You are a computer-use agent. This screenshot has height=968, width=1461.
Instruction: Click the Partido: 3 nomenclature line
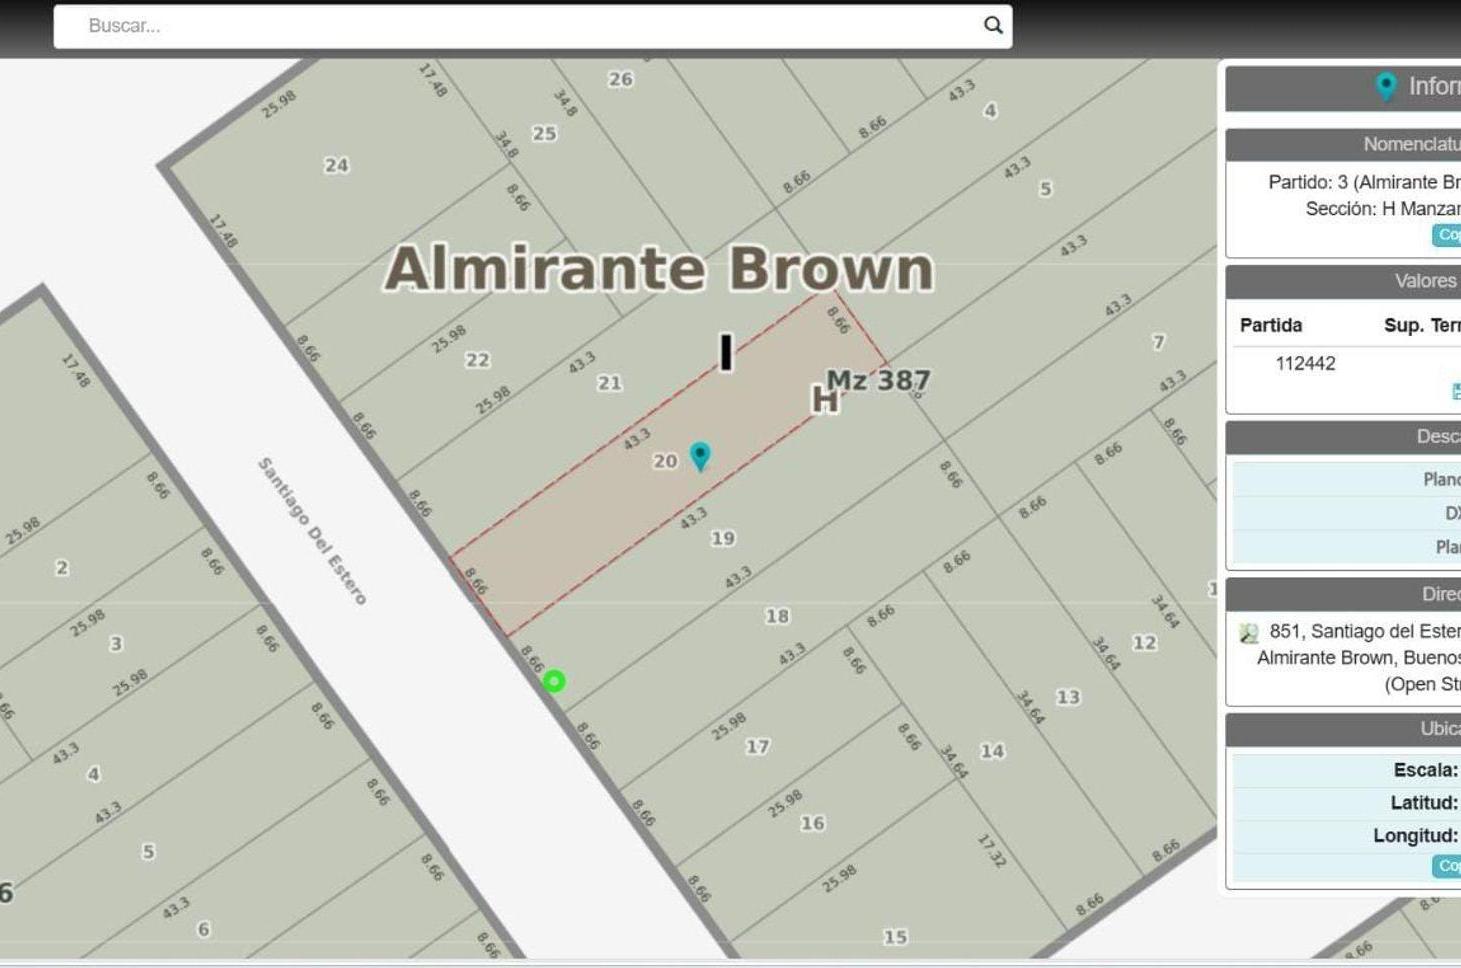pyautogui.click(x=1364, y=182)
